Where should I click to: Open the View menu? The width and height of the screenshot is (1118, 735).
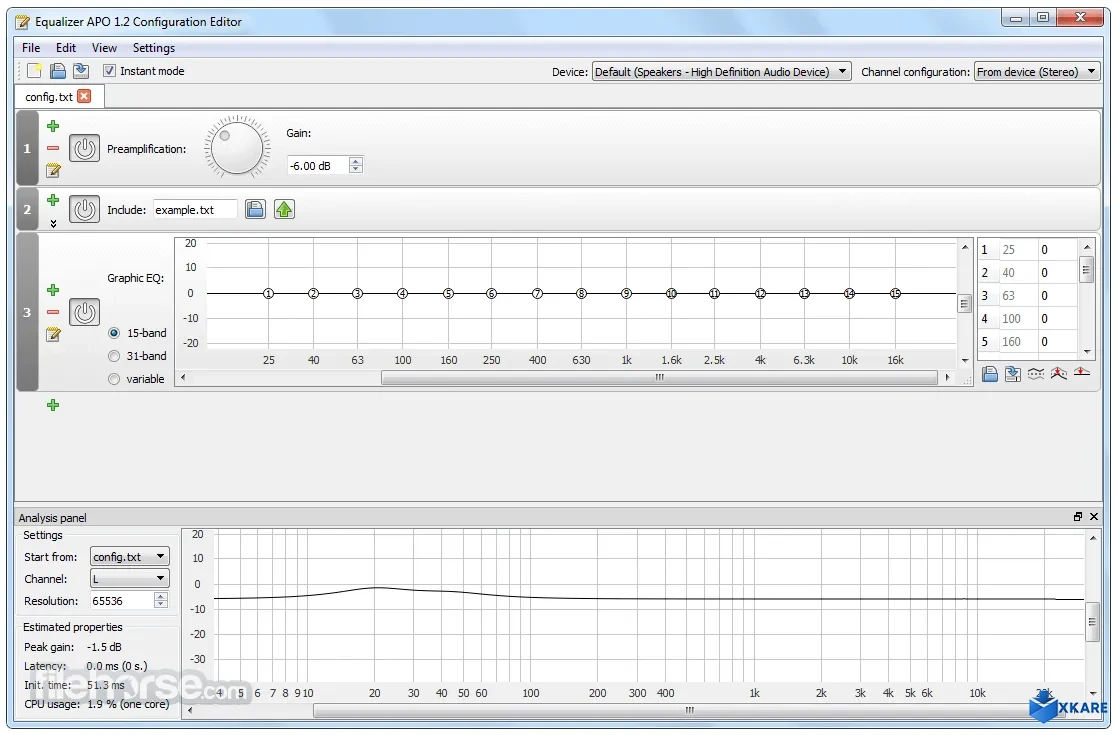tap(104, 48)
